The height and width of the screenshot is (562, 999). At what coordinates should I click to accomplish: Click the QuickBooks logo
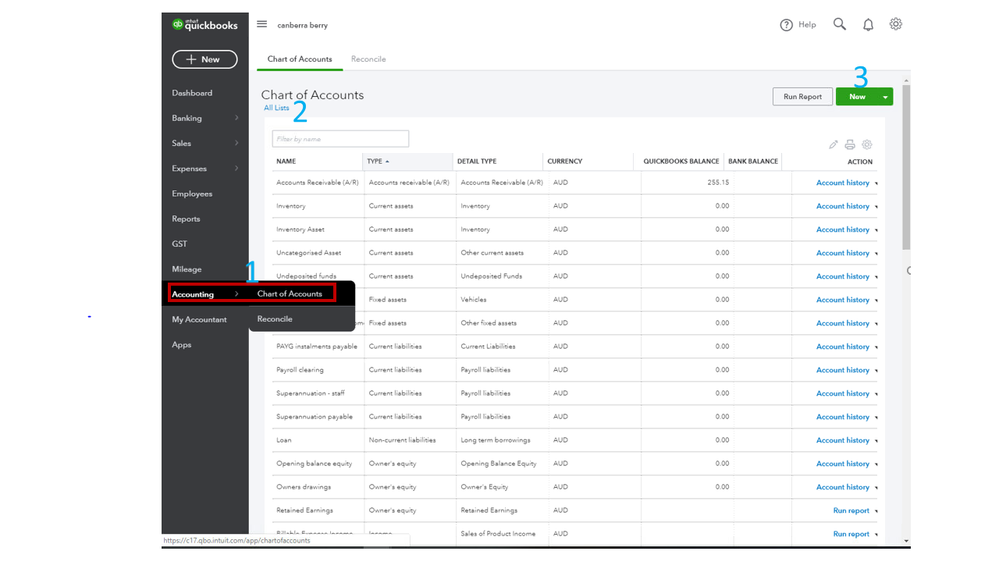point(205,25)
